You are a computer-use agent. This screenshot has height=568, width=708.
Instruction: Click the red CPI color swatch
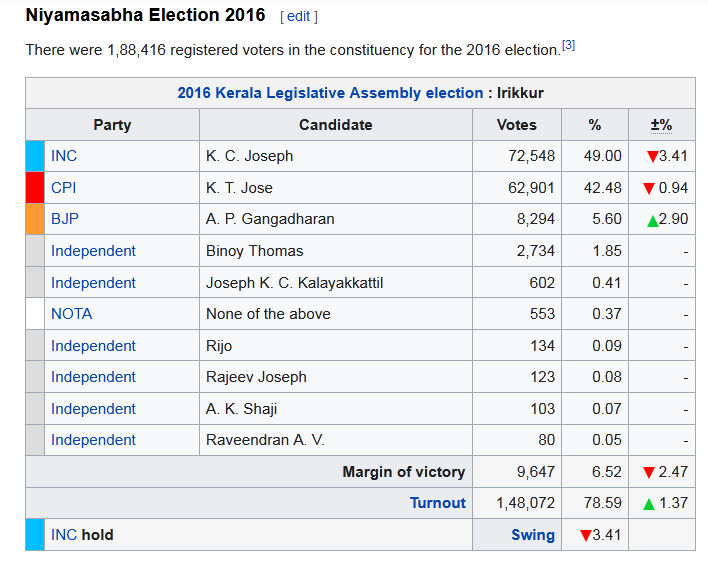[35, 188]
